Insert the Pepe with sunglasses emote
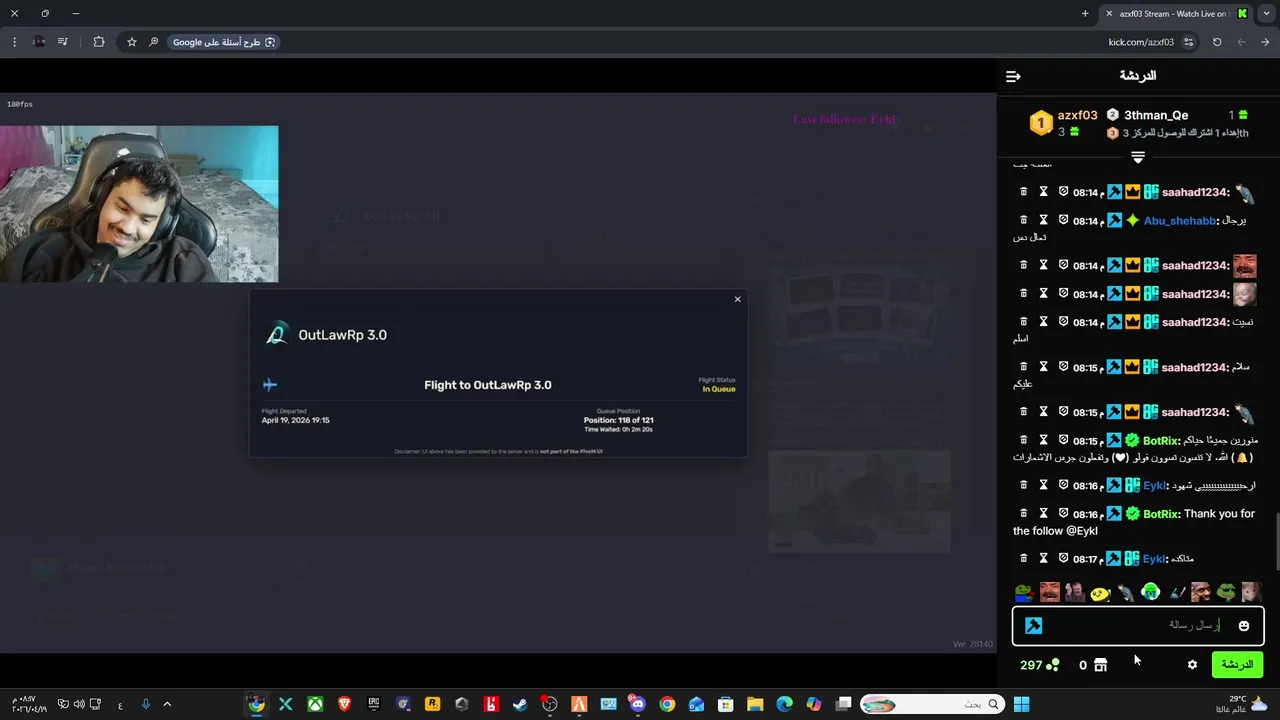This screenshot has width=1280, height=720. (1226, 593)
